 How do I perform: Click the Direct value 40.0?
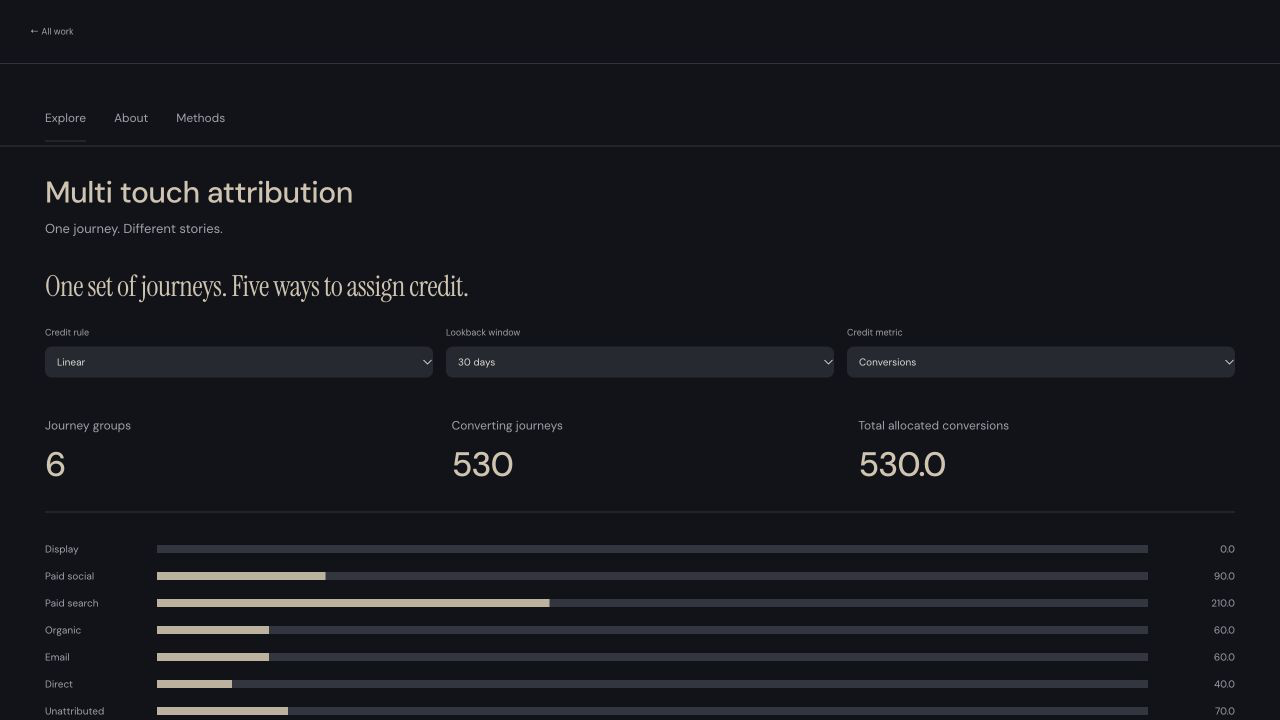coord(1224,684)
